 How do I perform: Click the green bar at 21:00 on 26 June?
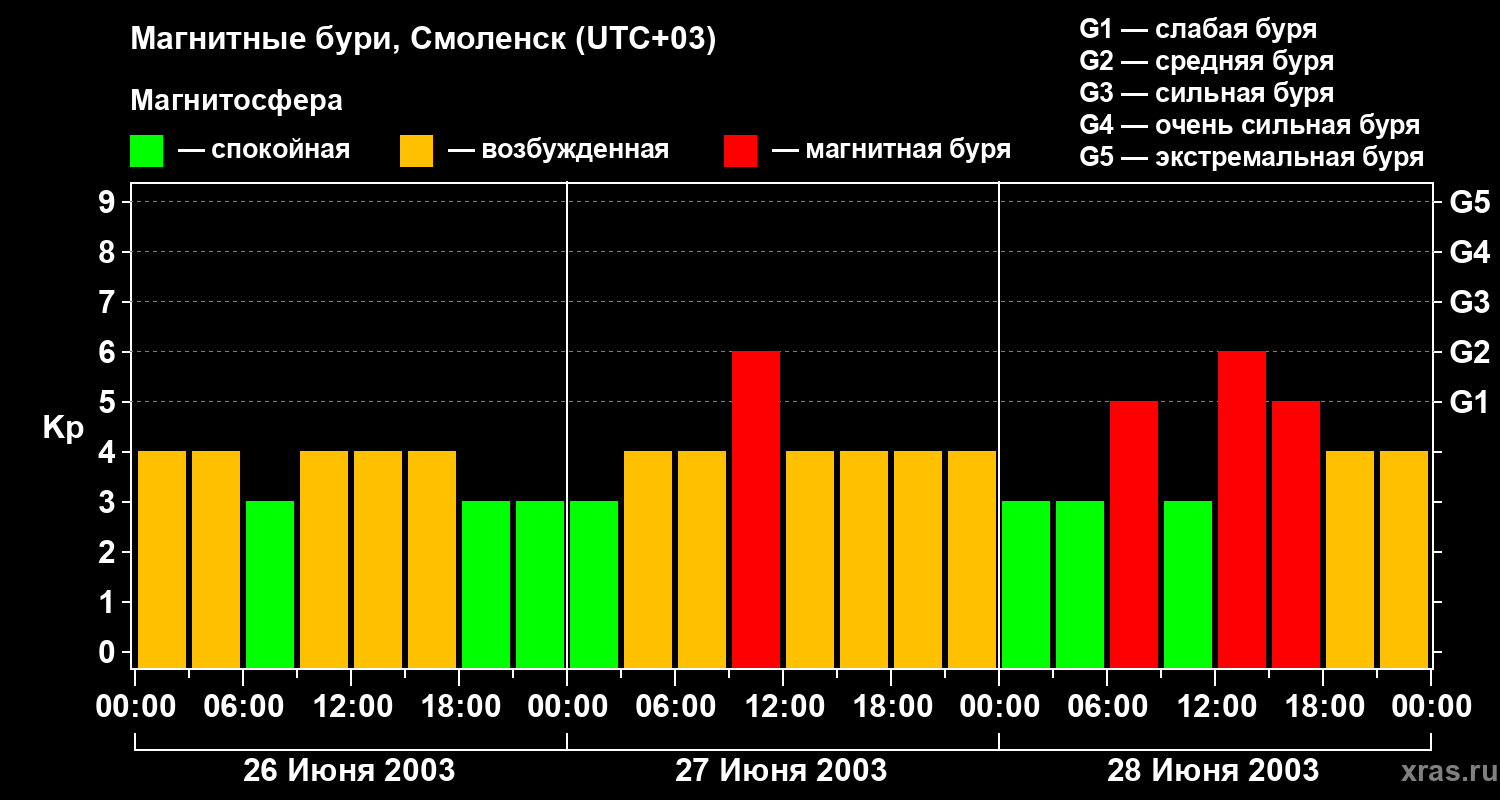tap(540, 584)
